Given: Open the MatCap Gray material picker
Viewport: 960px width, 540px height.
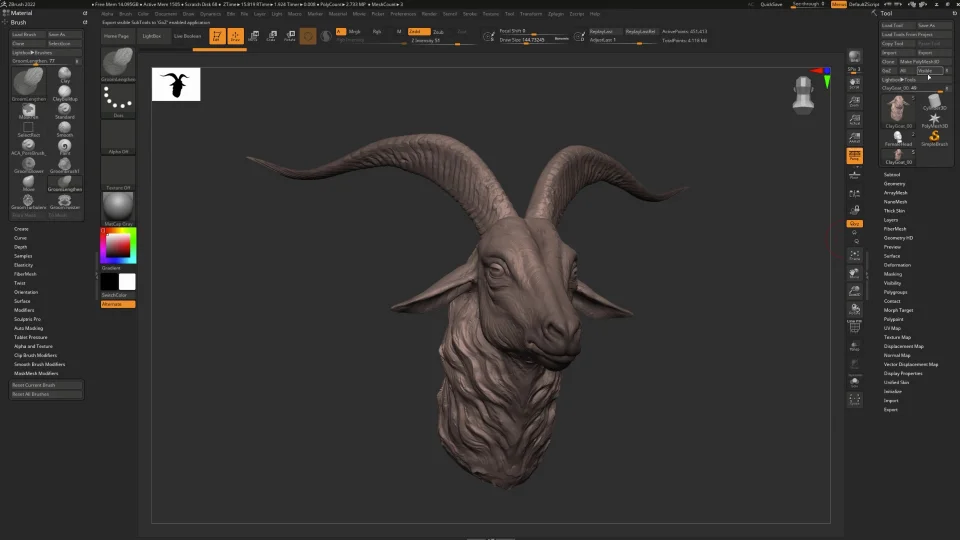Looking at the screenshot, I should point(118,208).
